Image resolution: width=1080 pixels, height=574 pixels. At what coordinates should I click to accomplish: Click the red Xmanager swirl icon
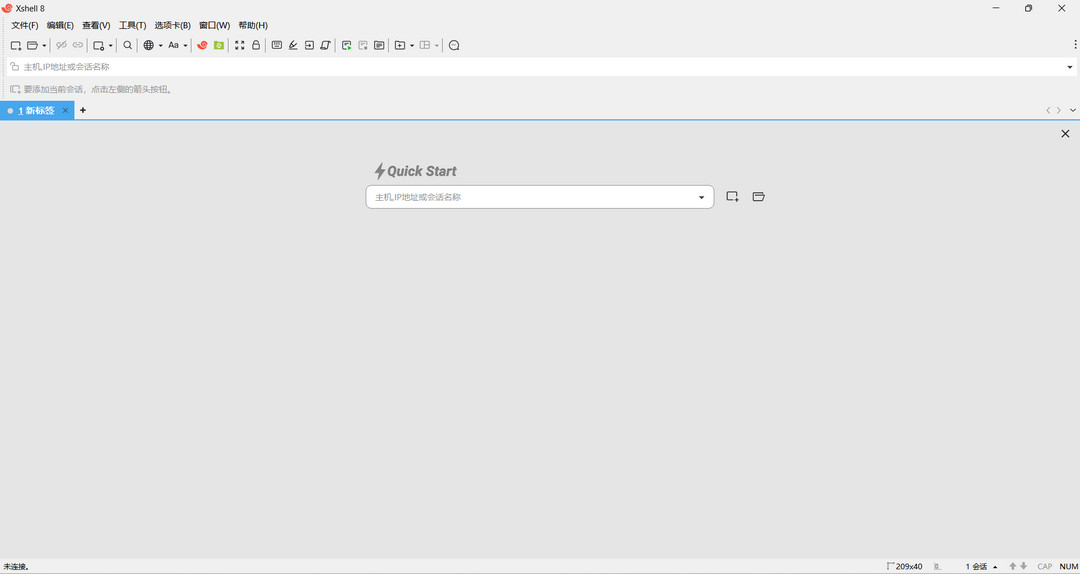click(x=202, y=45)
